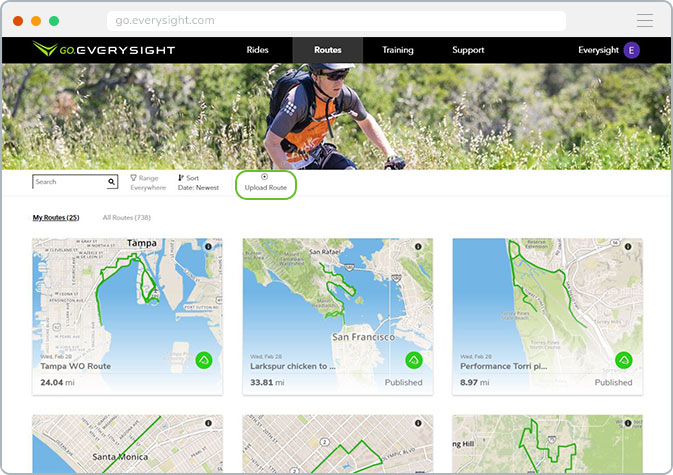The image size is (673, 475).
Task: Click green navigate icon on Tampa WO Route
Action: coord(204,360)
